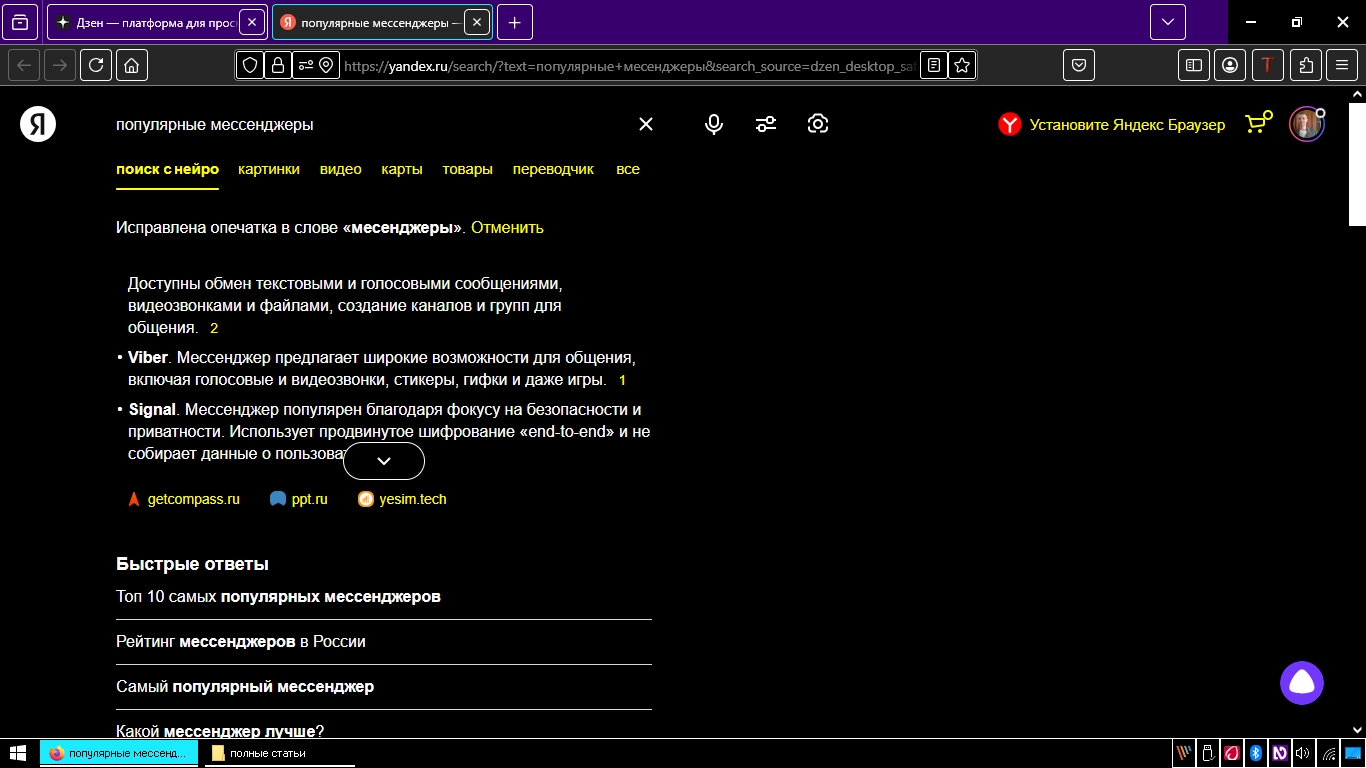1366x768 pixels.
Task: Click the page vertical scrollbar thumb
Action: 1357,162
